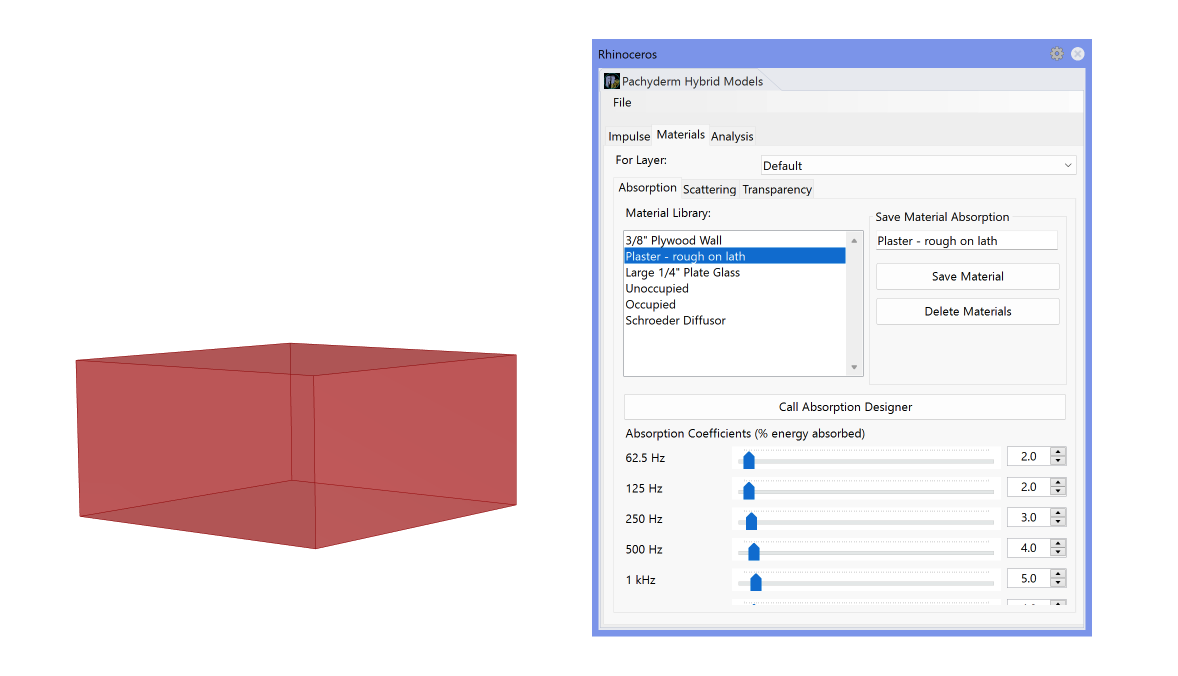This screenshot has width=1178, height=676.
Task: Increase the 125 Hz value with up arrow
Action: pyautogui.click(x=1058, y=482)
